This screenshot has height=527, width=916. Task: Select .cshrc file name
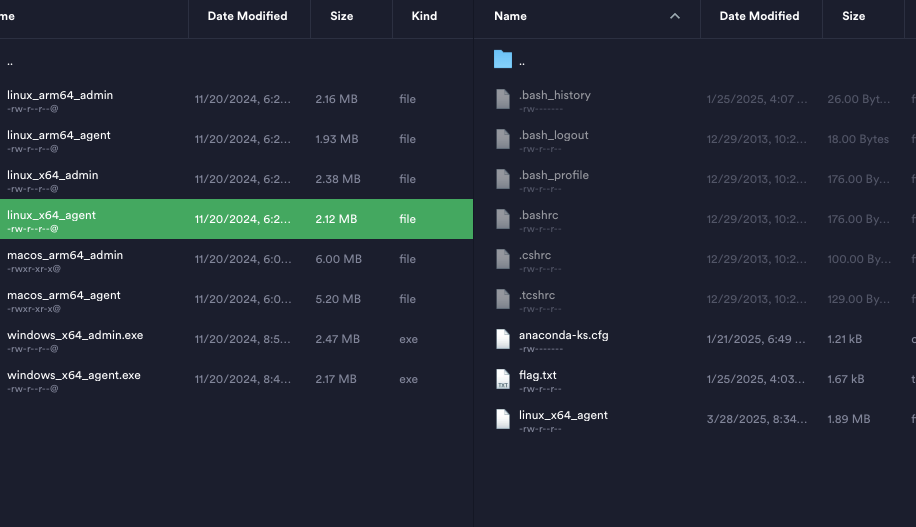[535, 255]
